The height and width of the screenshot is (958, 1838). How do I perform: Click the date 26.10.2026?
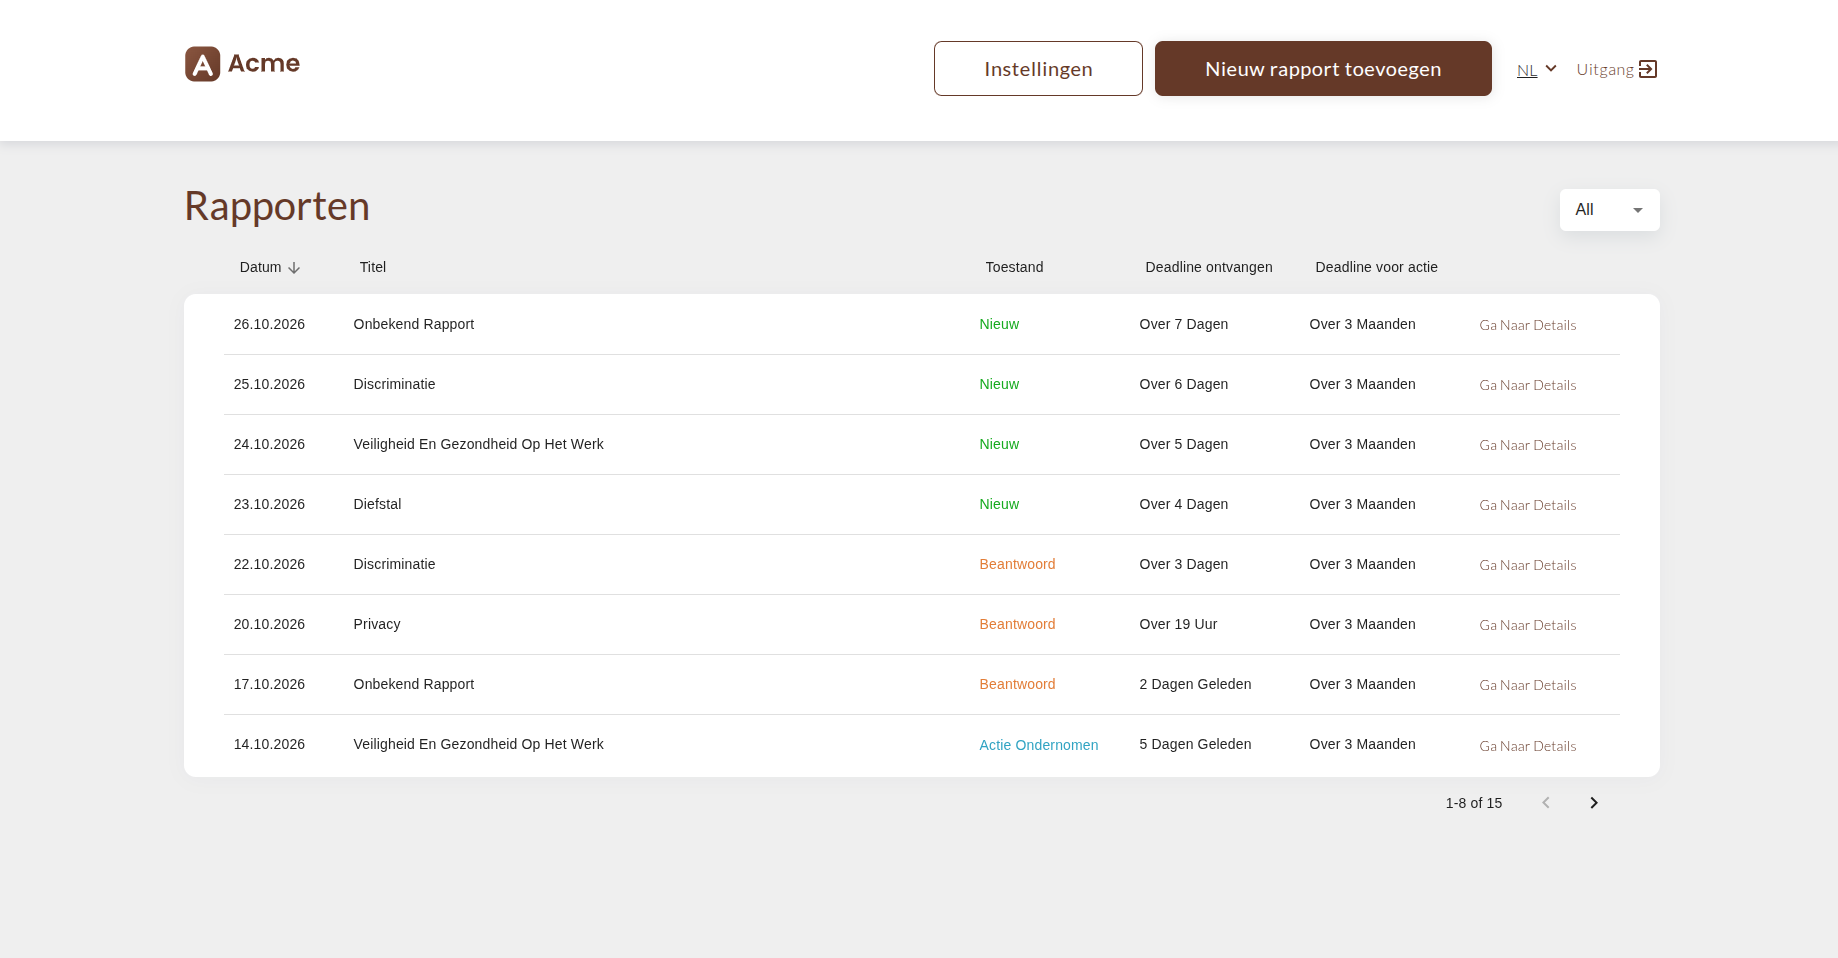[x=269, y=324]
